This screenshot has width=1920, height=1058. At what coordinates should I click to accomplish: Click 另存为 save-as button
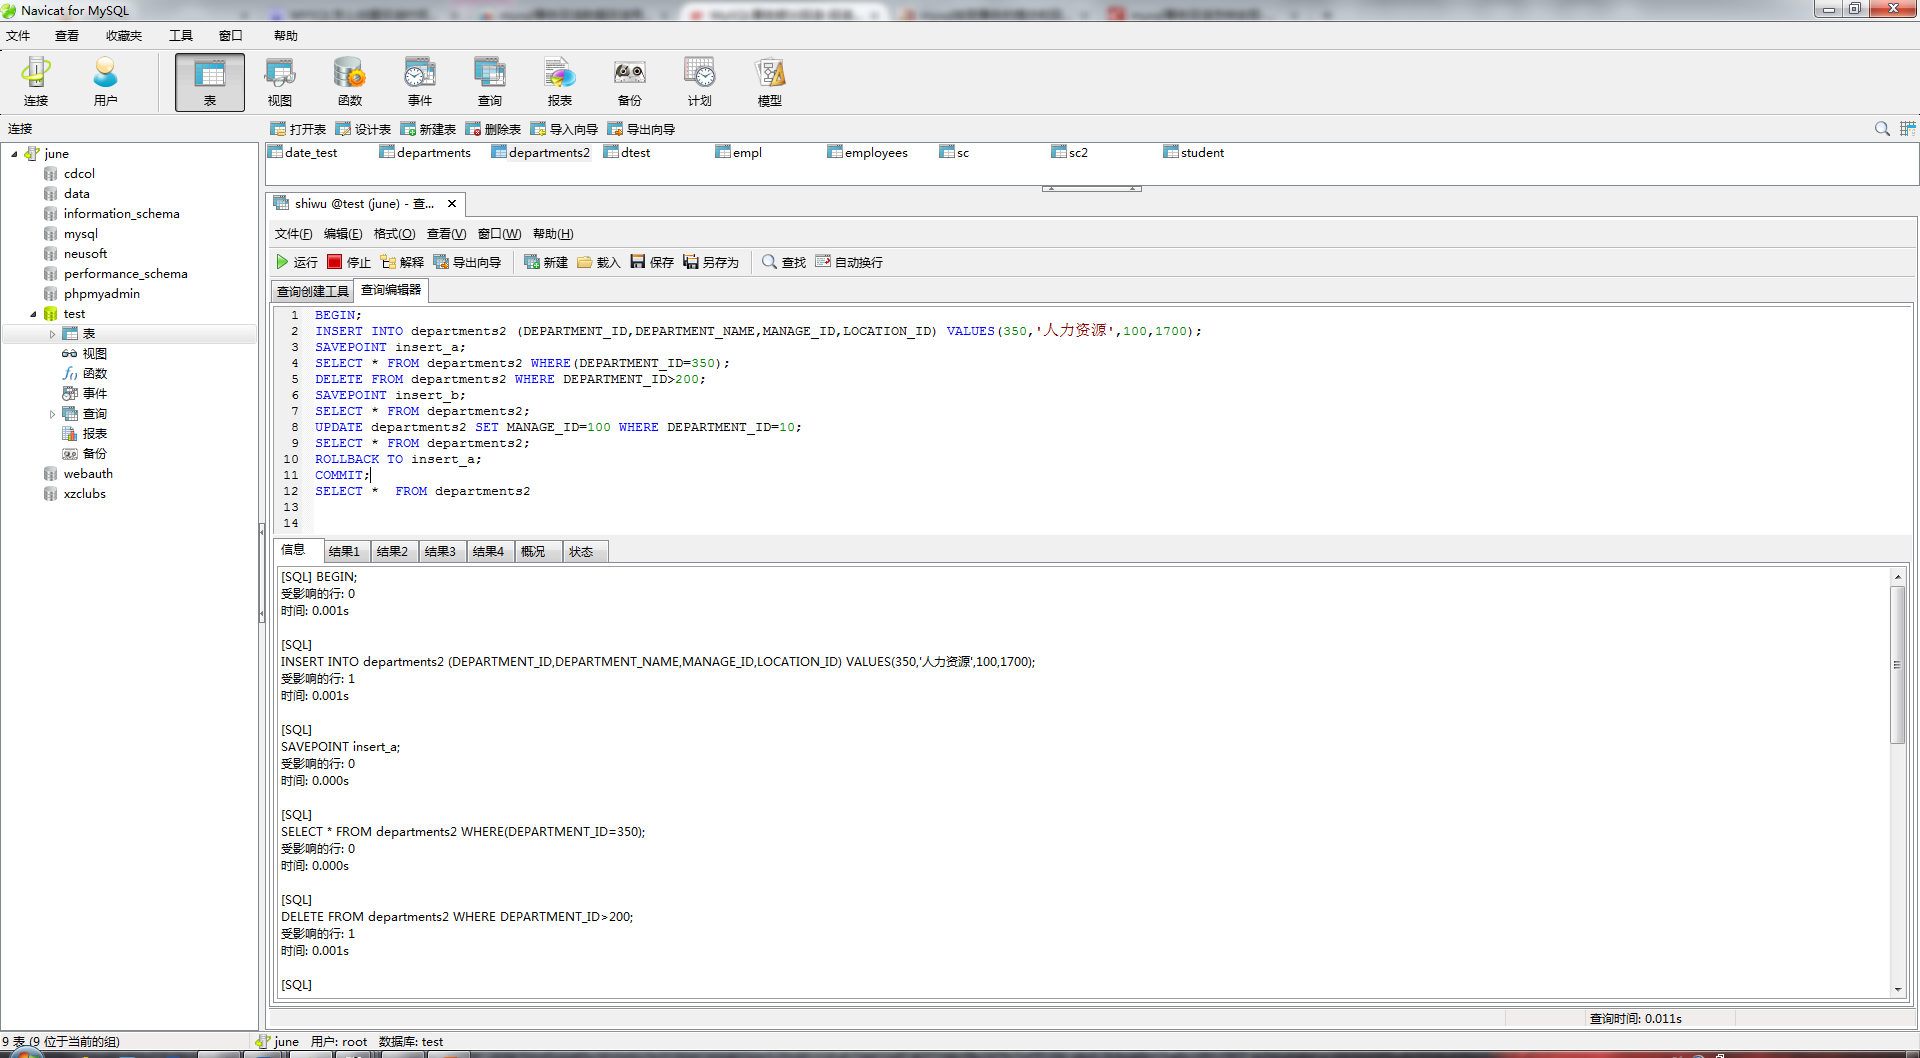point(711,262)
